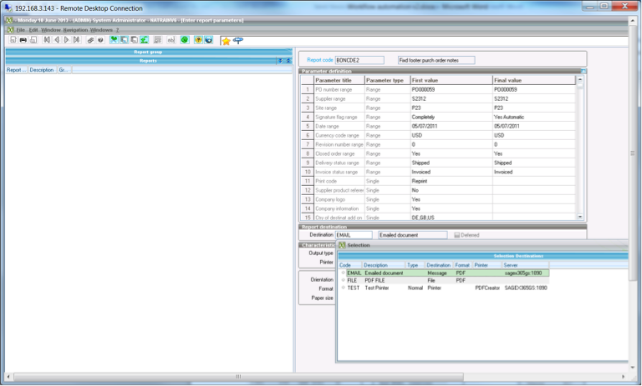
Task: Click the Remote Desktop Connection title icon
Action: pyautogui.click(x=8, y=8)
